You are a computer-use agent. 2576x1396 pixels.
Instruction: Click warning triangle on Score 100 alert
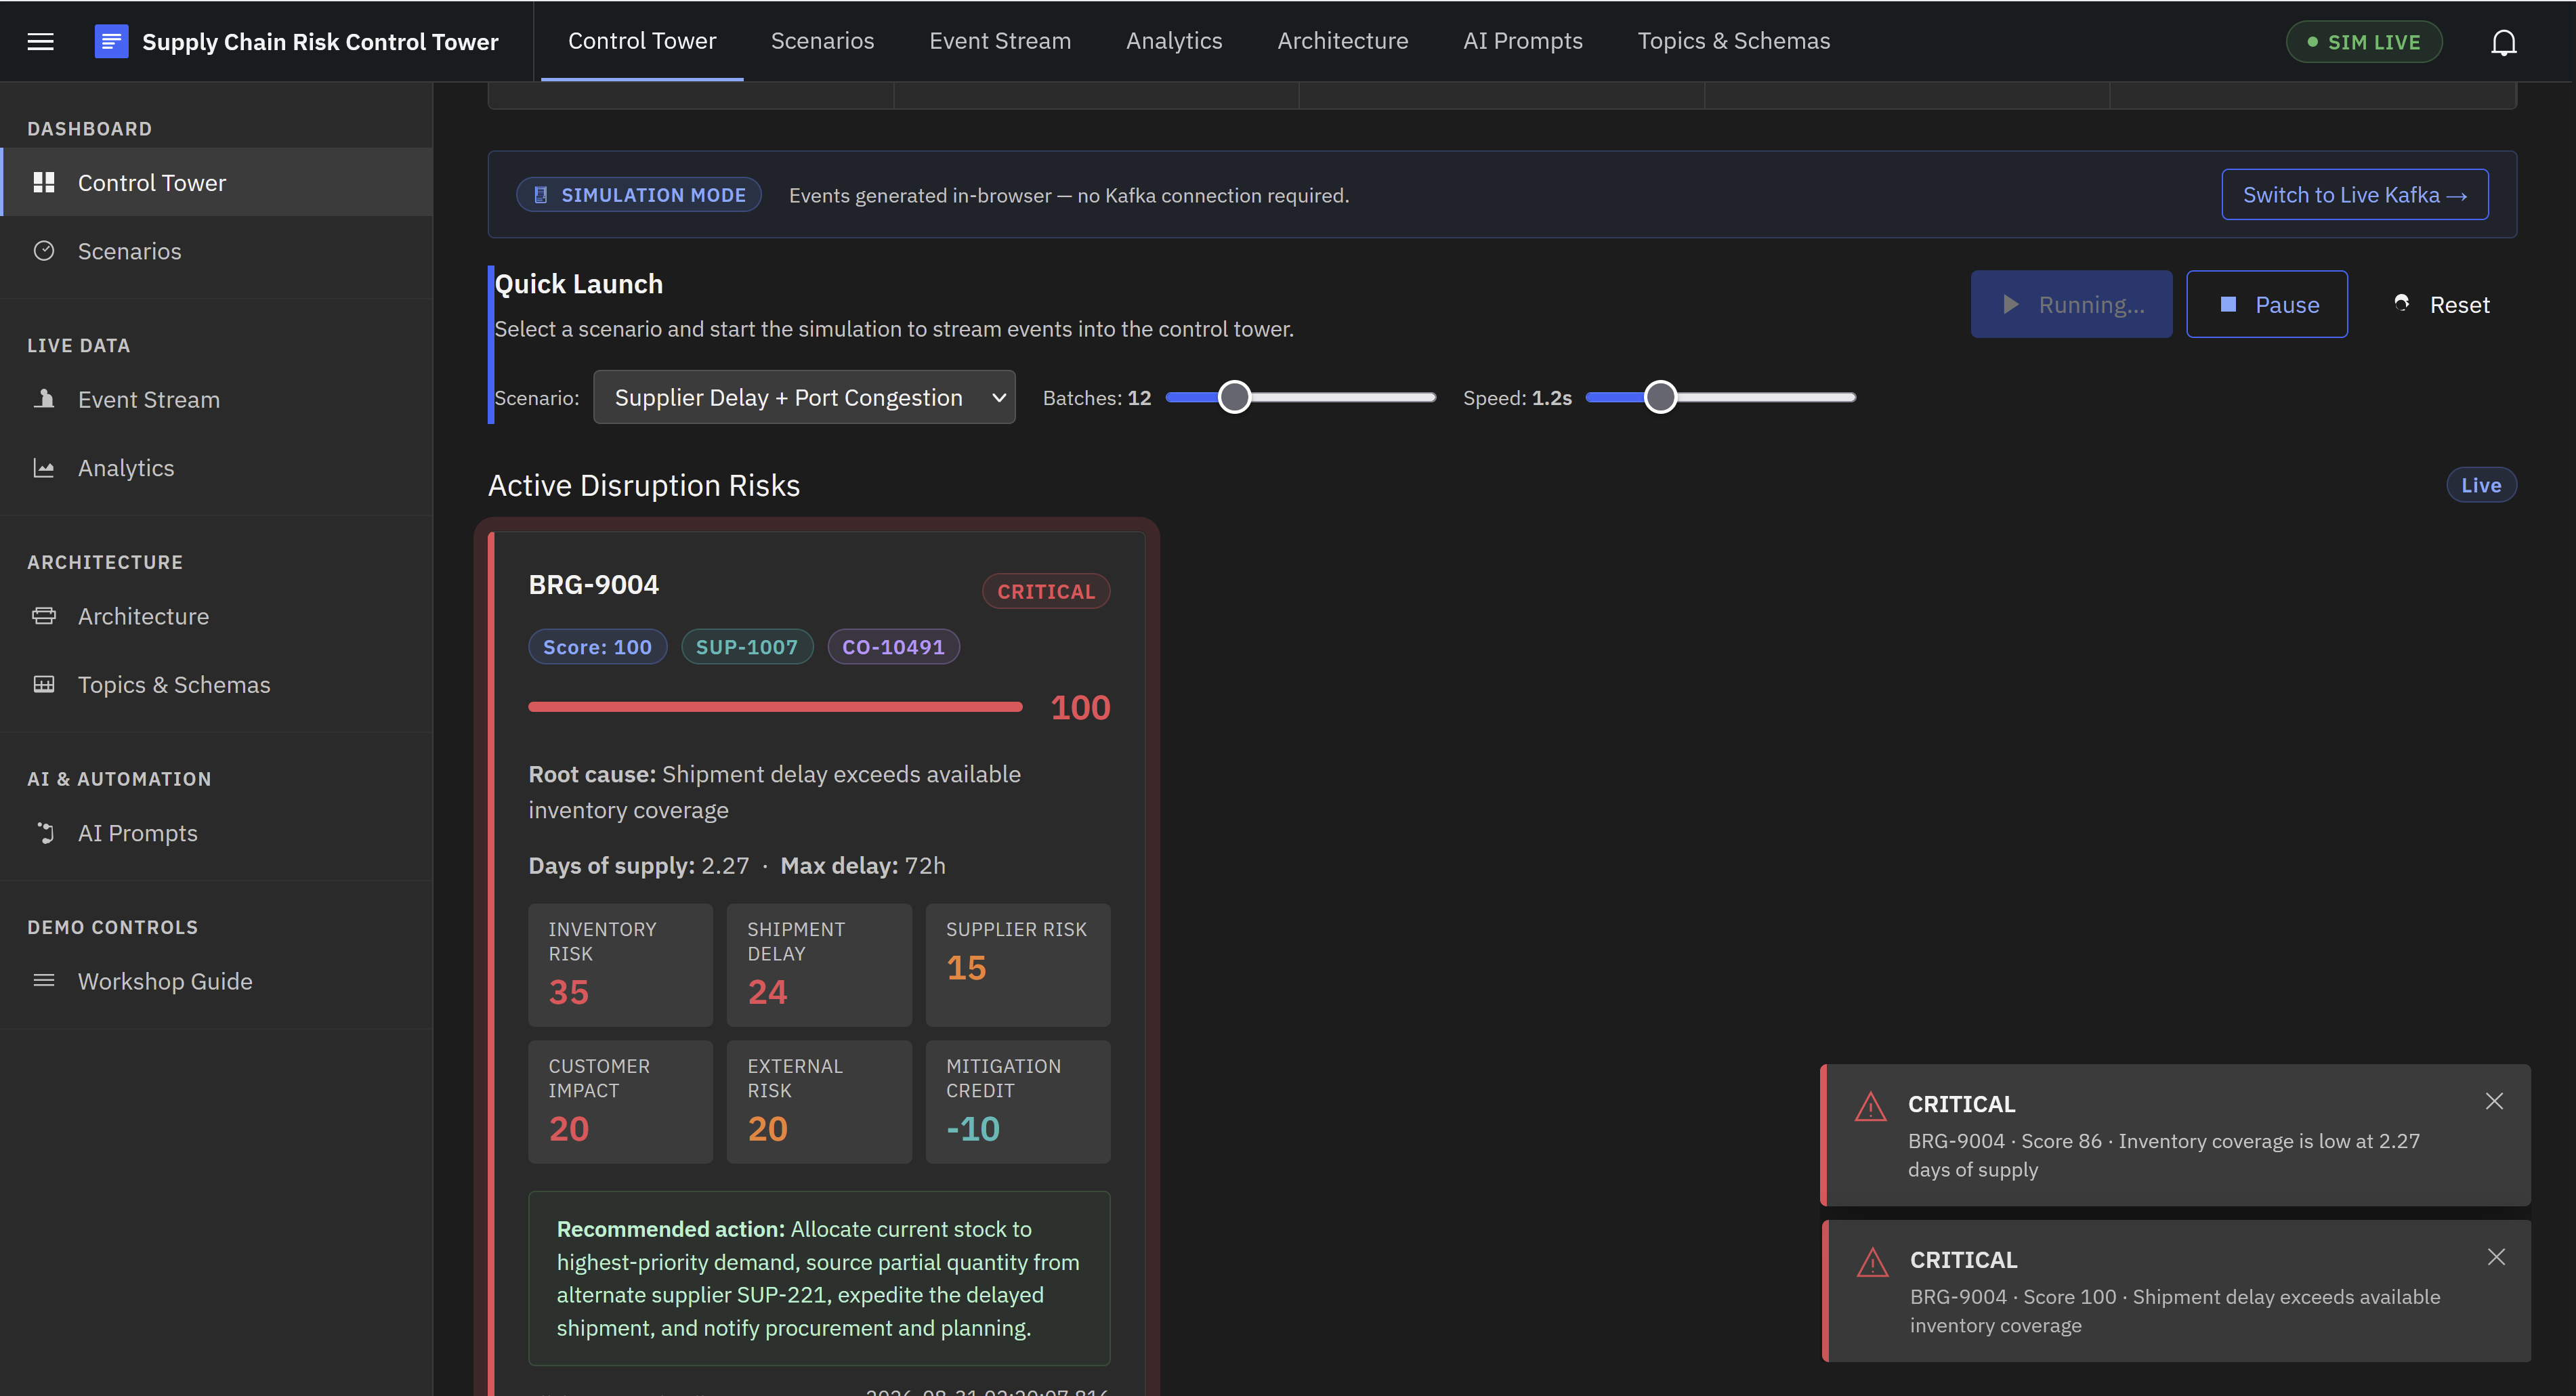[x=1872, y=1263]
